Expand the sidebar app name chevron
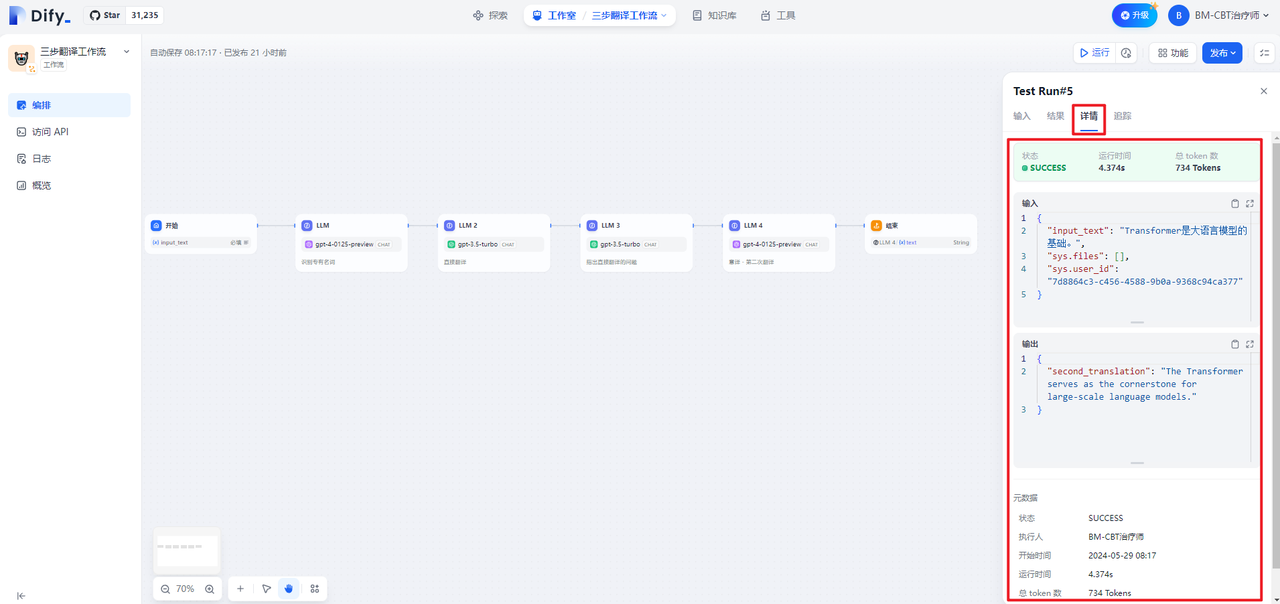The height and width of the screenshot is (604, 1280). (126, 51)
